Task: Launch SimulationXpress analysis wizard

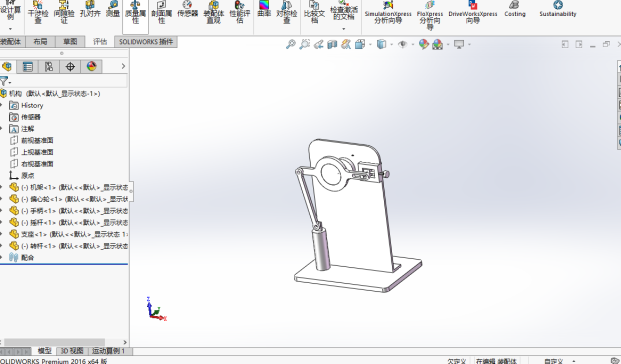Action: click(x=388, y=12)
